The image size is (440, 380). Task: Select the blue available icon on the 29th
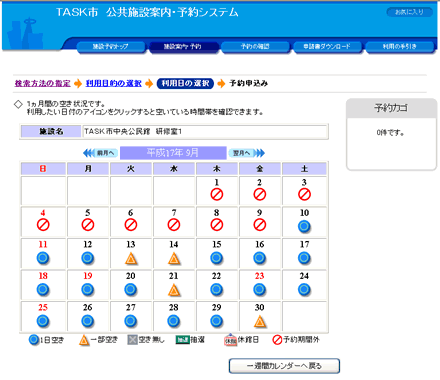tap(217, 321)
